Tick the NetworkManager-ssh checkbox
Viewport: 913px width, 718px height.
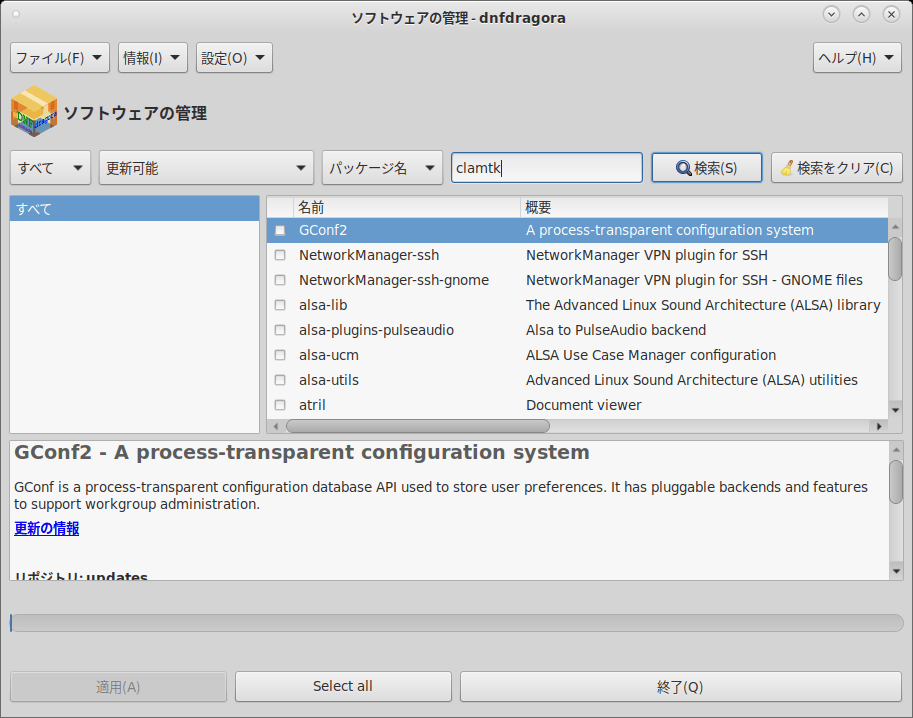[280, 255]
